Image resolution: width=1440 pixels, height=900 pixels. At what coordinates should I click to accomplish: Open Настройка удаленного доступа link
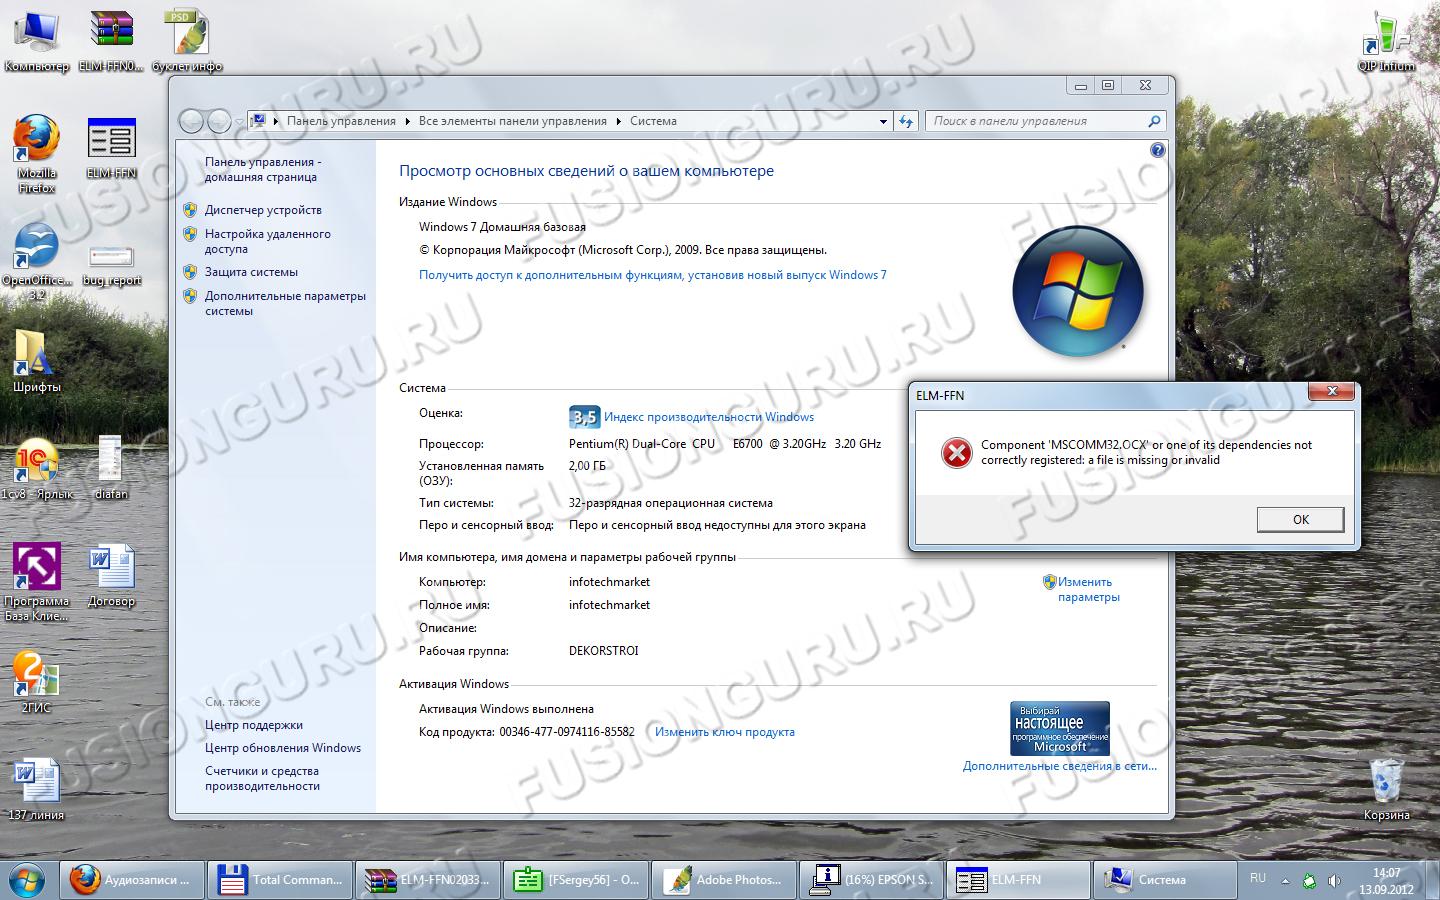tap(267, 241)
